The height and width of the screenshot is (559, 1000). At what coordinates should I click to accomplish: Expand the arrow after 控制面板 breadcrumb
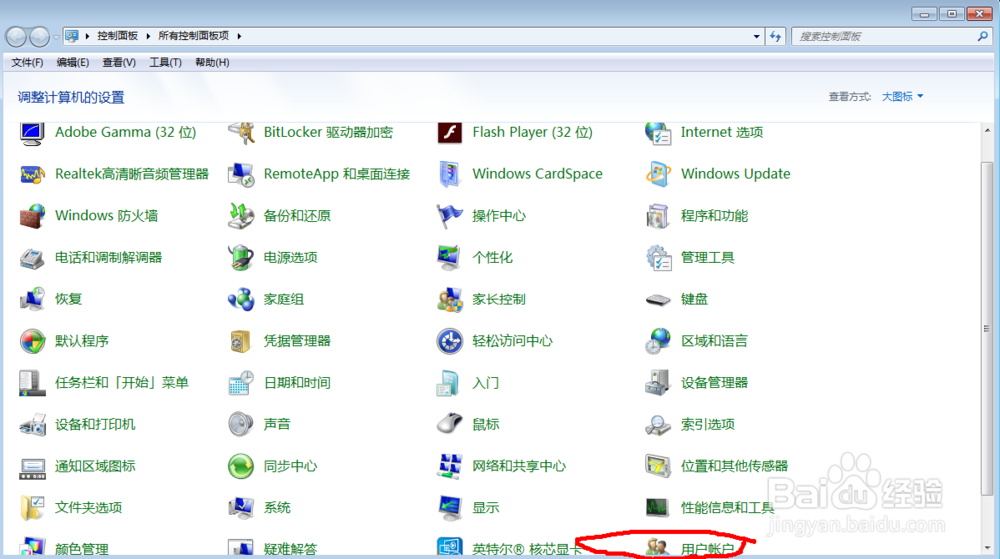click(148, 36)
